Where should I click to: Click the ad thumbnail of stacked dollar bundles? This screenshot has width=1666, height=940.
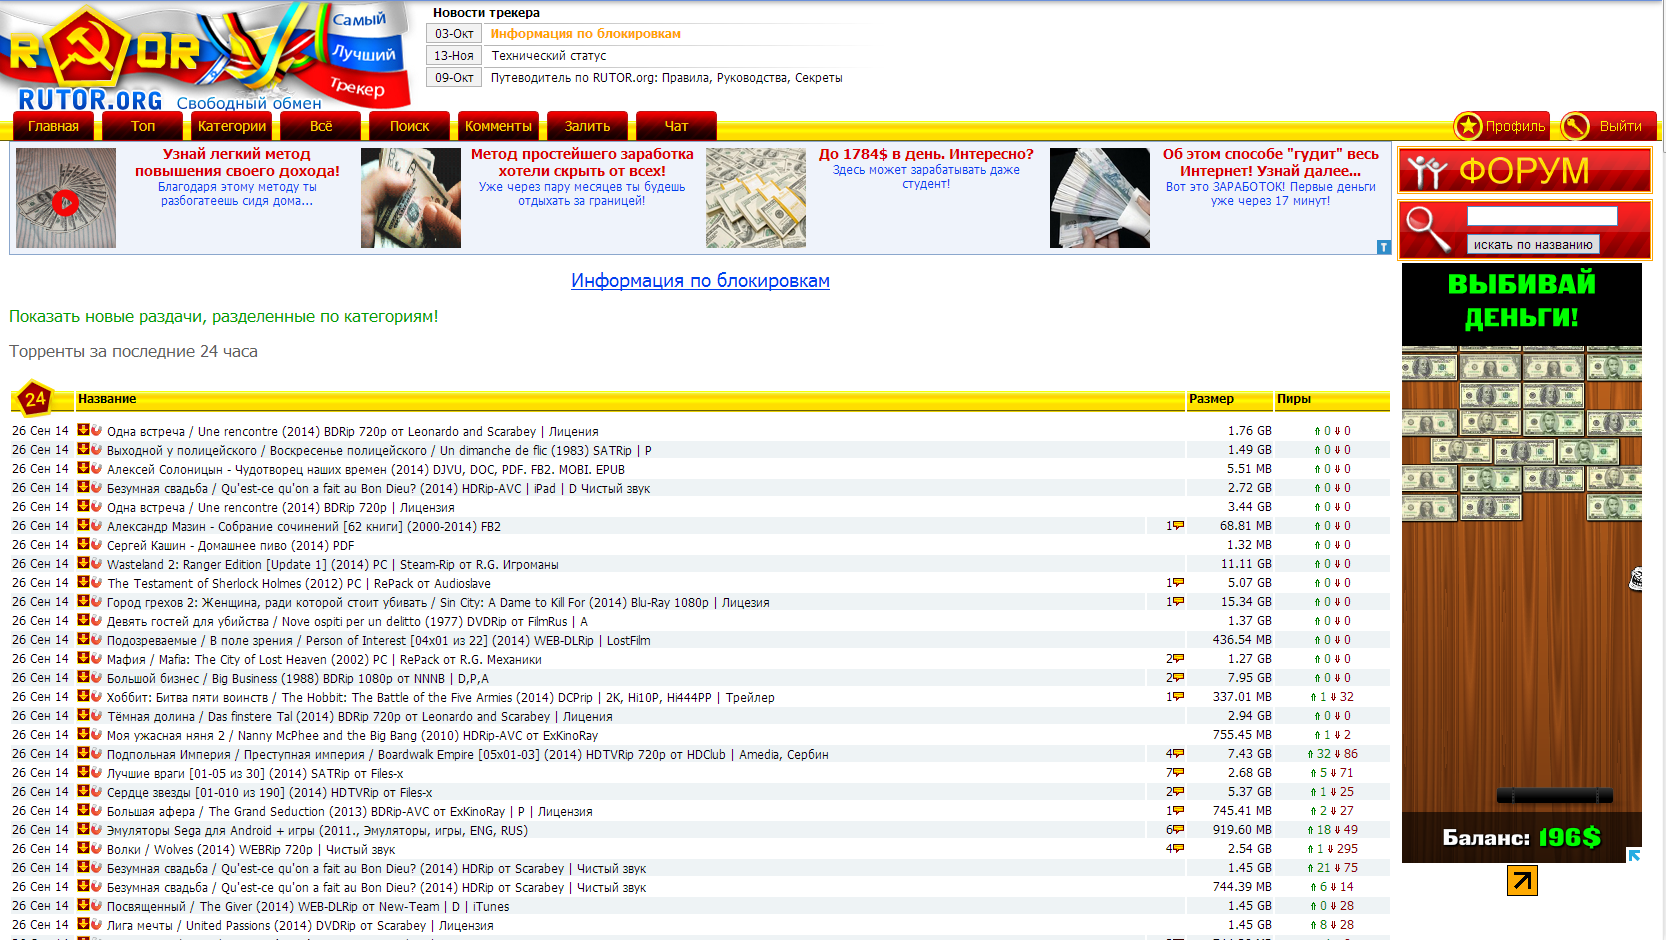click(756, 198)
